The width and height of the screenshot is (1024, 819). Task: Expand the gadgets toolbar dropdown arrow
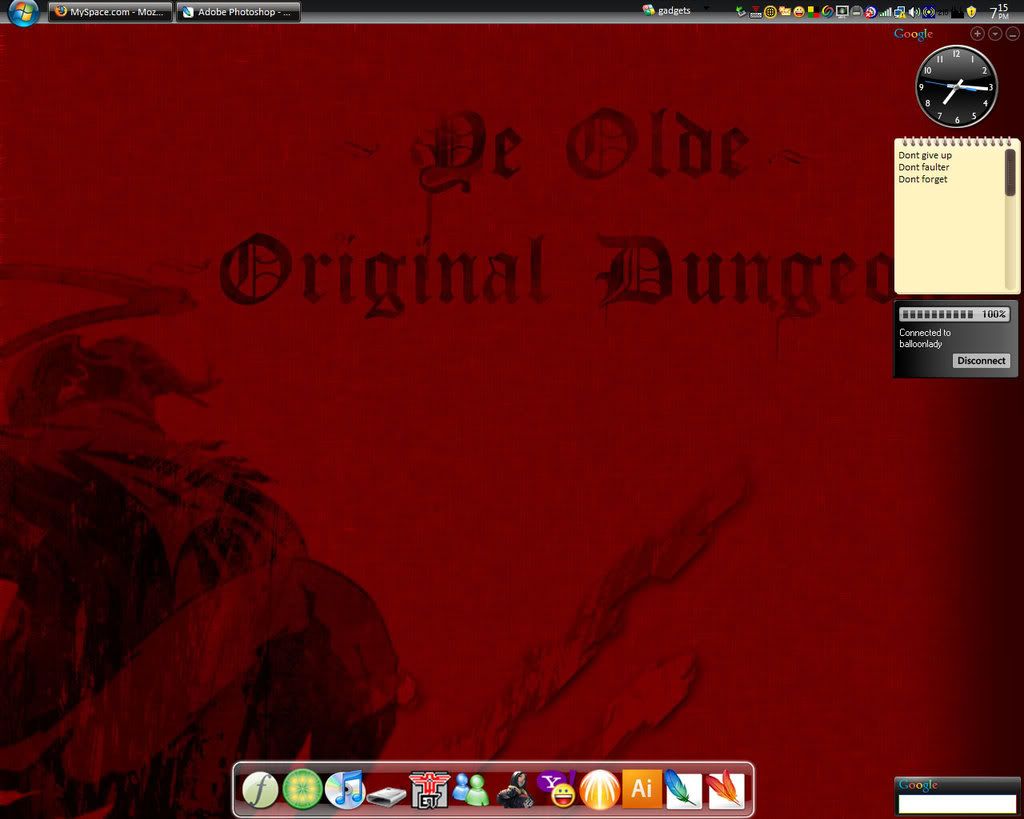click(706, 9)
